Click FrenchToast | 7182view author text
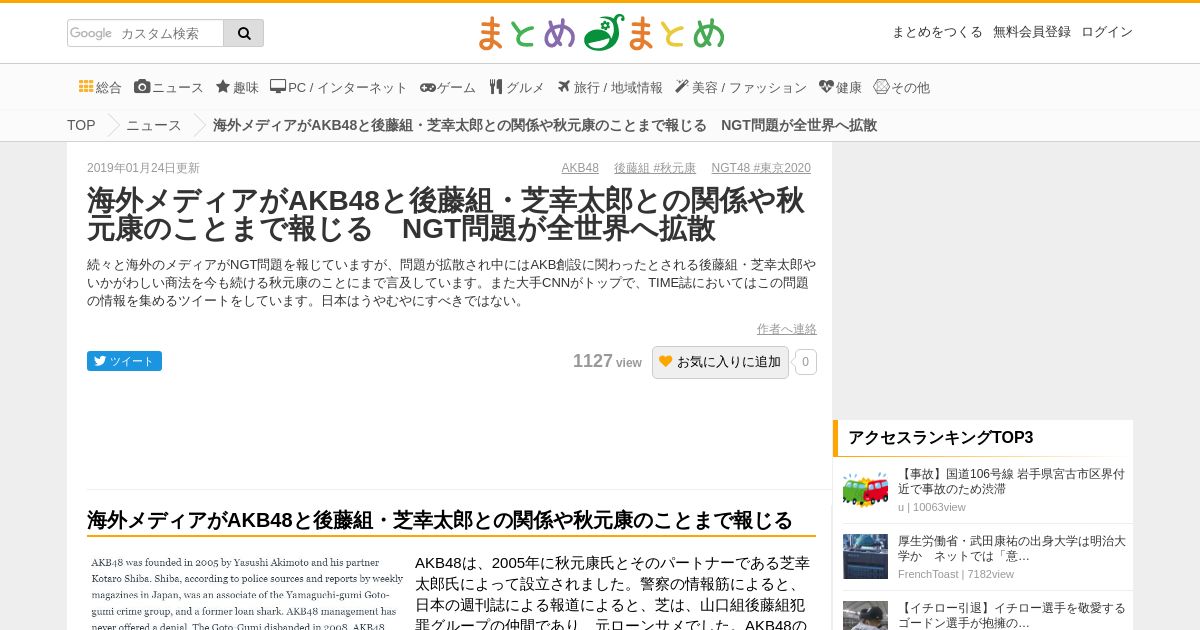 click(x=956, y=574)
